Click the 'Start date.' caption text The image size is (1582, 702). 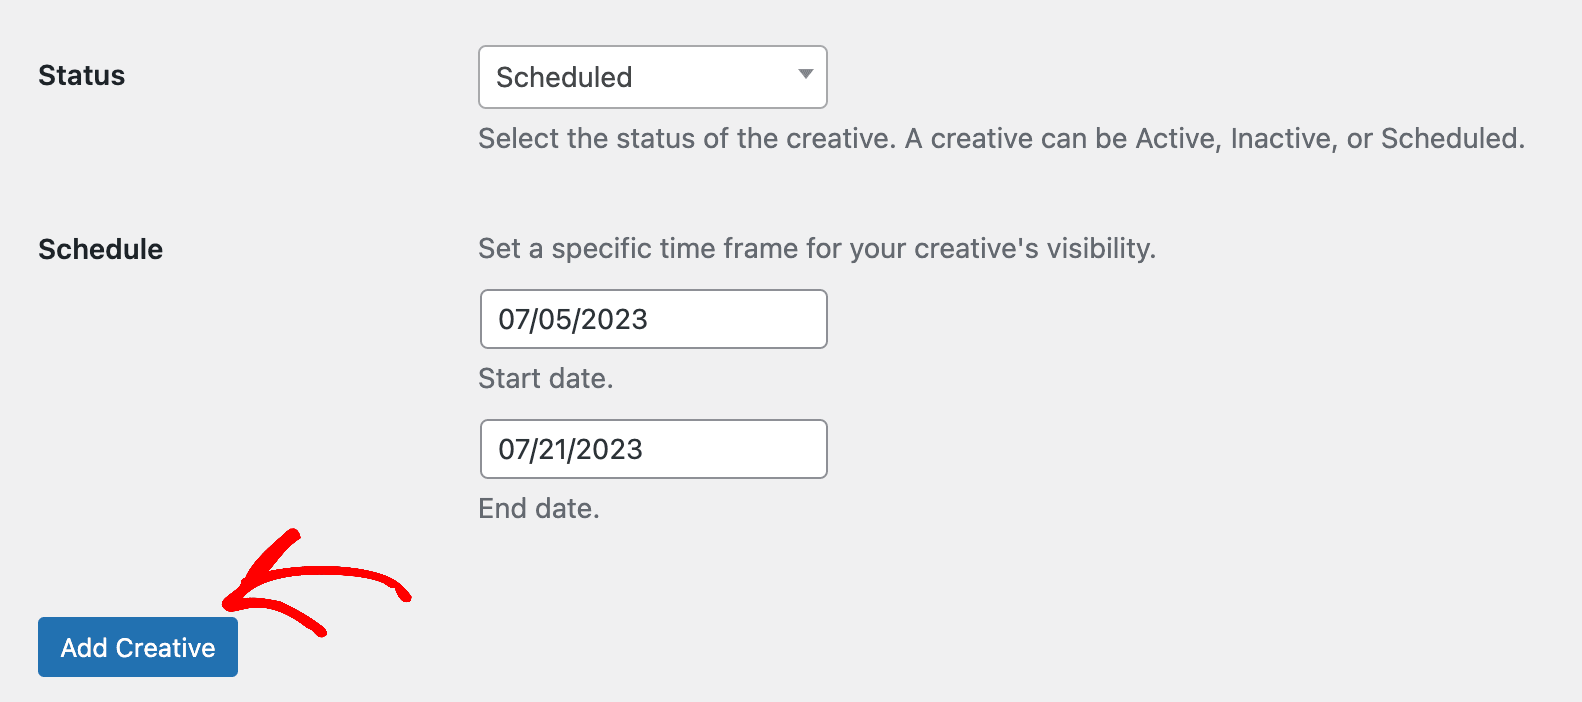coord(546,378)
